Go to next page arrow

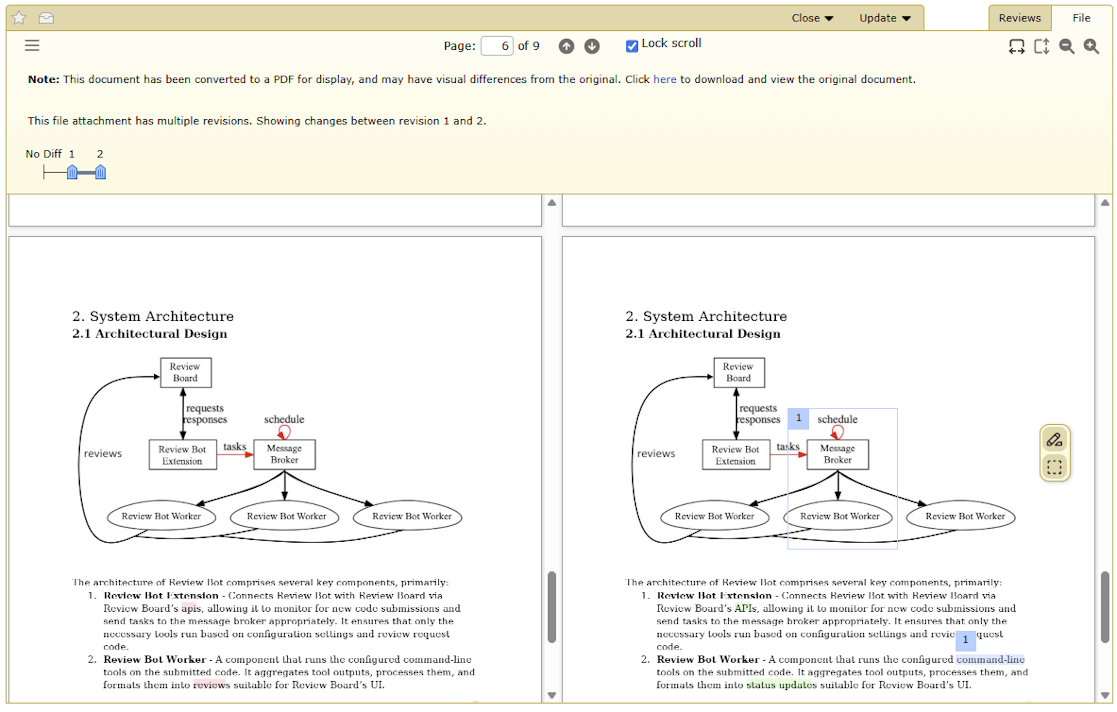click(592, 46)
